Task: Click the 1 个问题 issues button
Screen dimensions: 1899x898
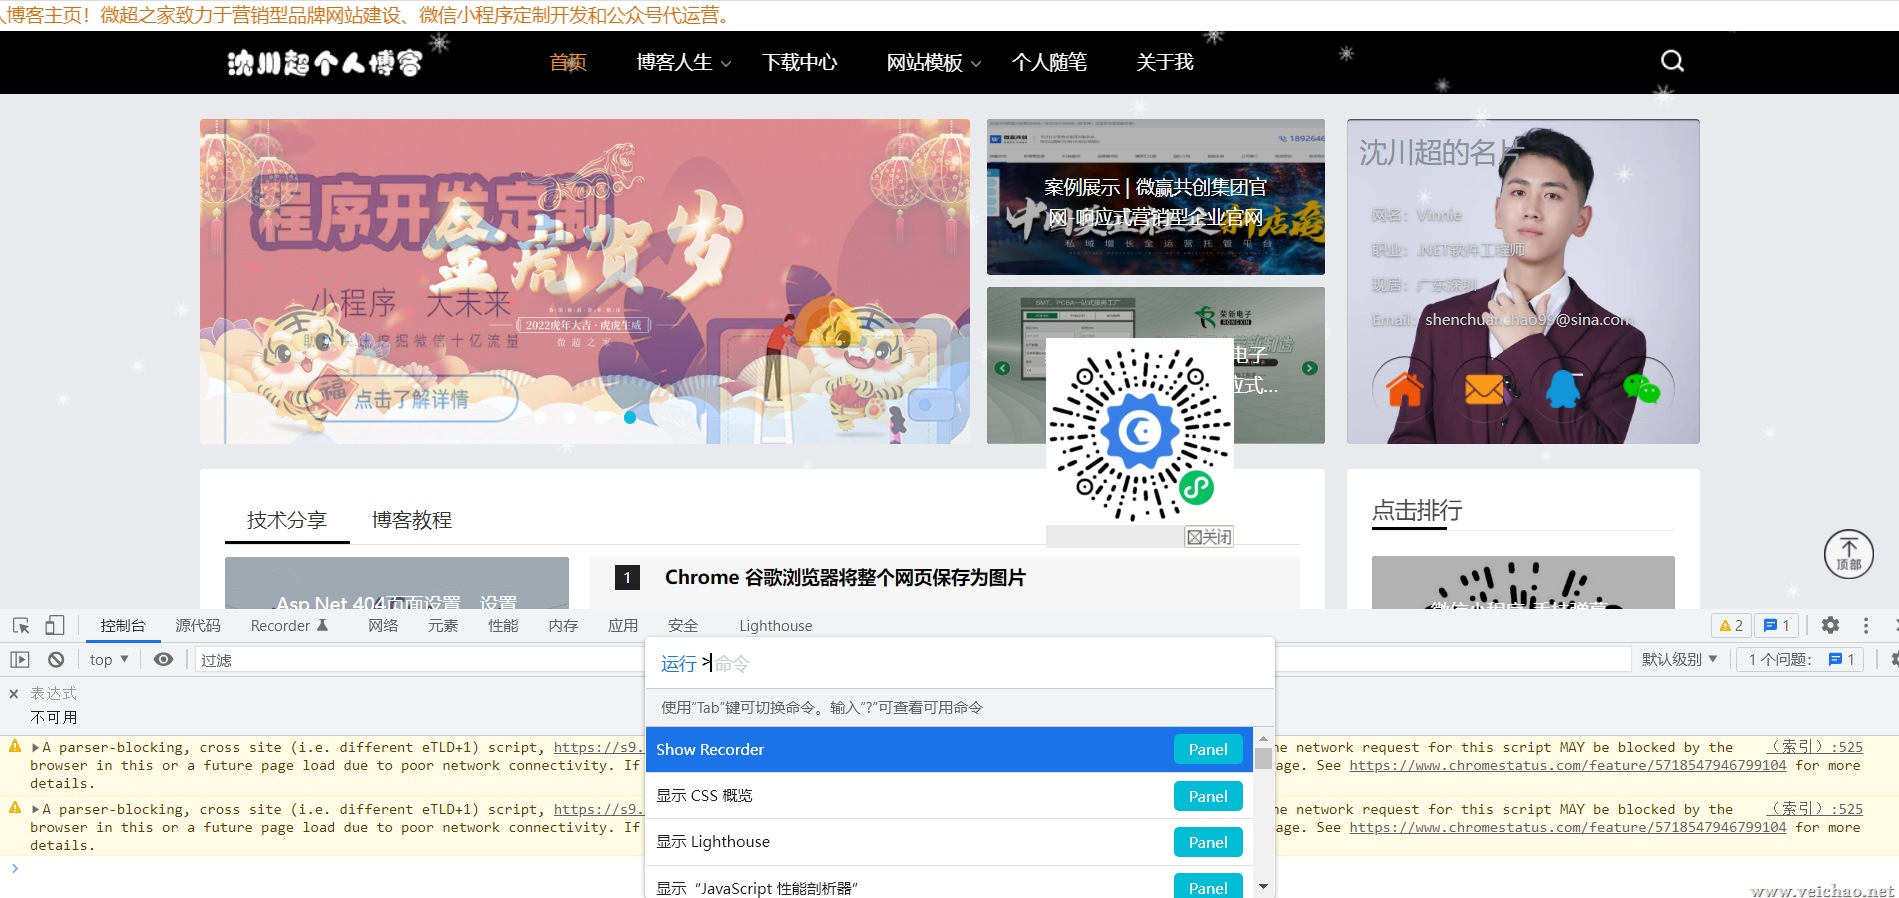Action: click(x=1800, y=659)
